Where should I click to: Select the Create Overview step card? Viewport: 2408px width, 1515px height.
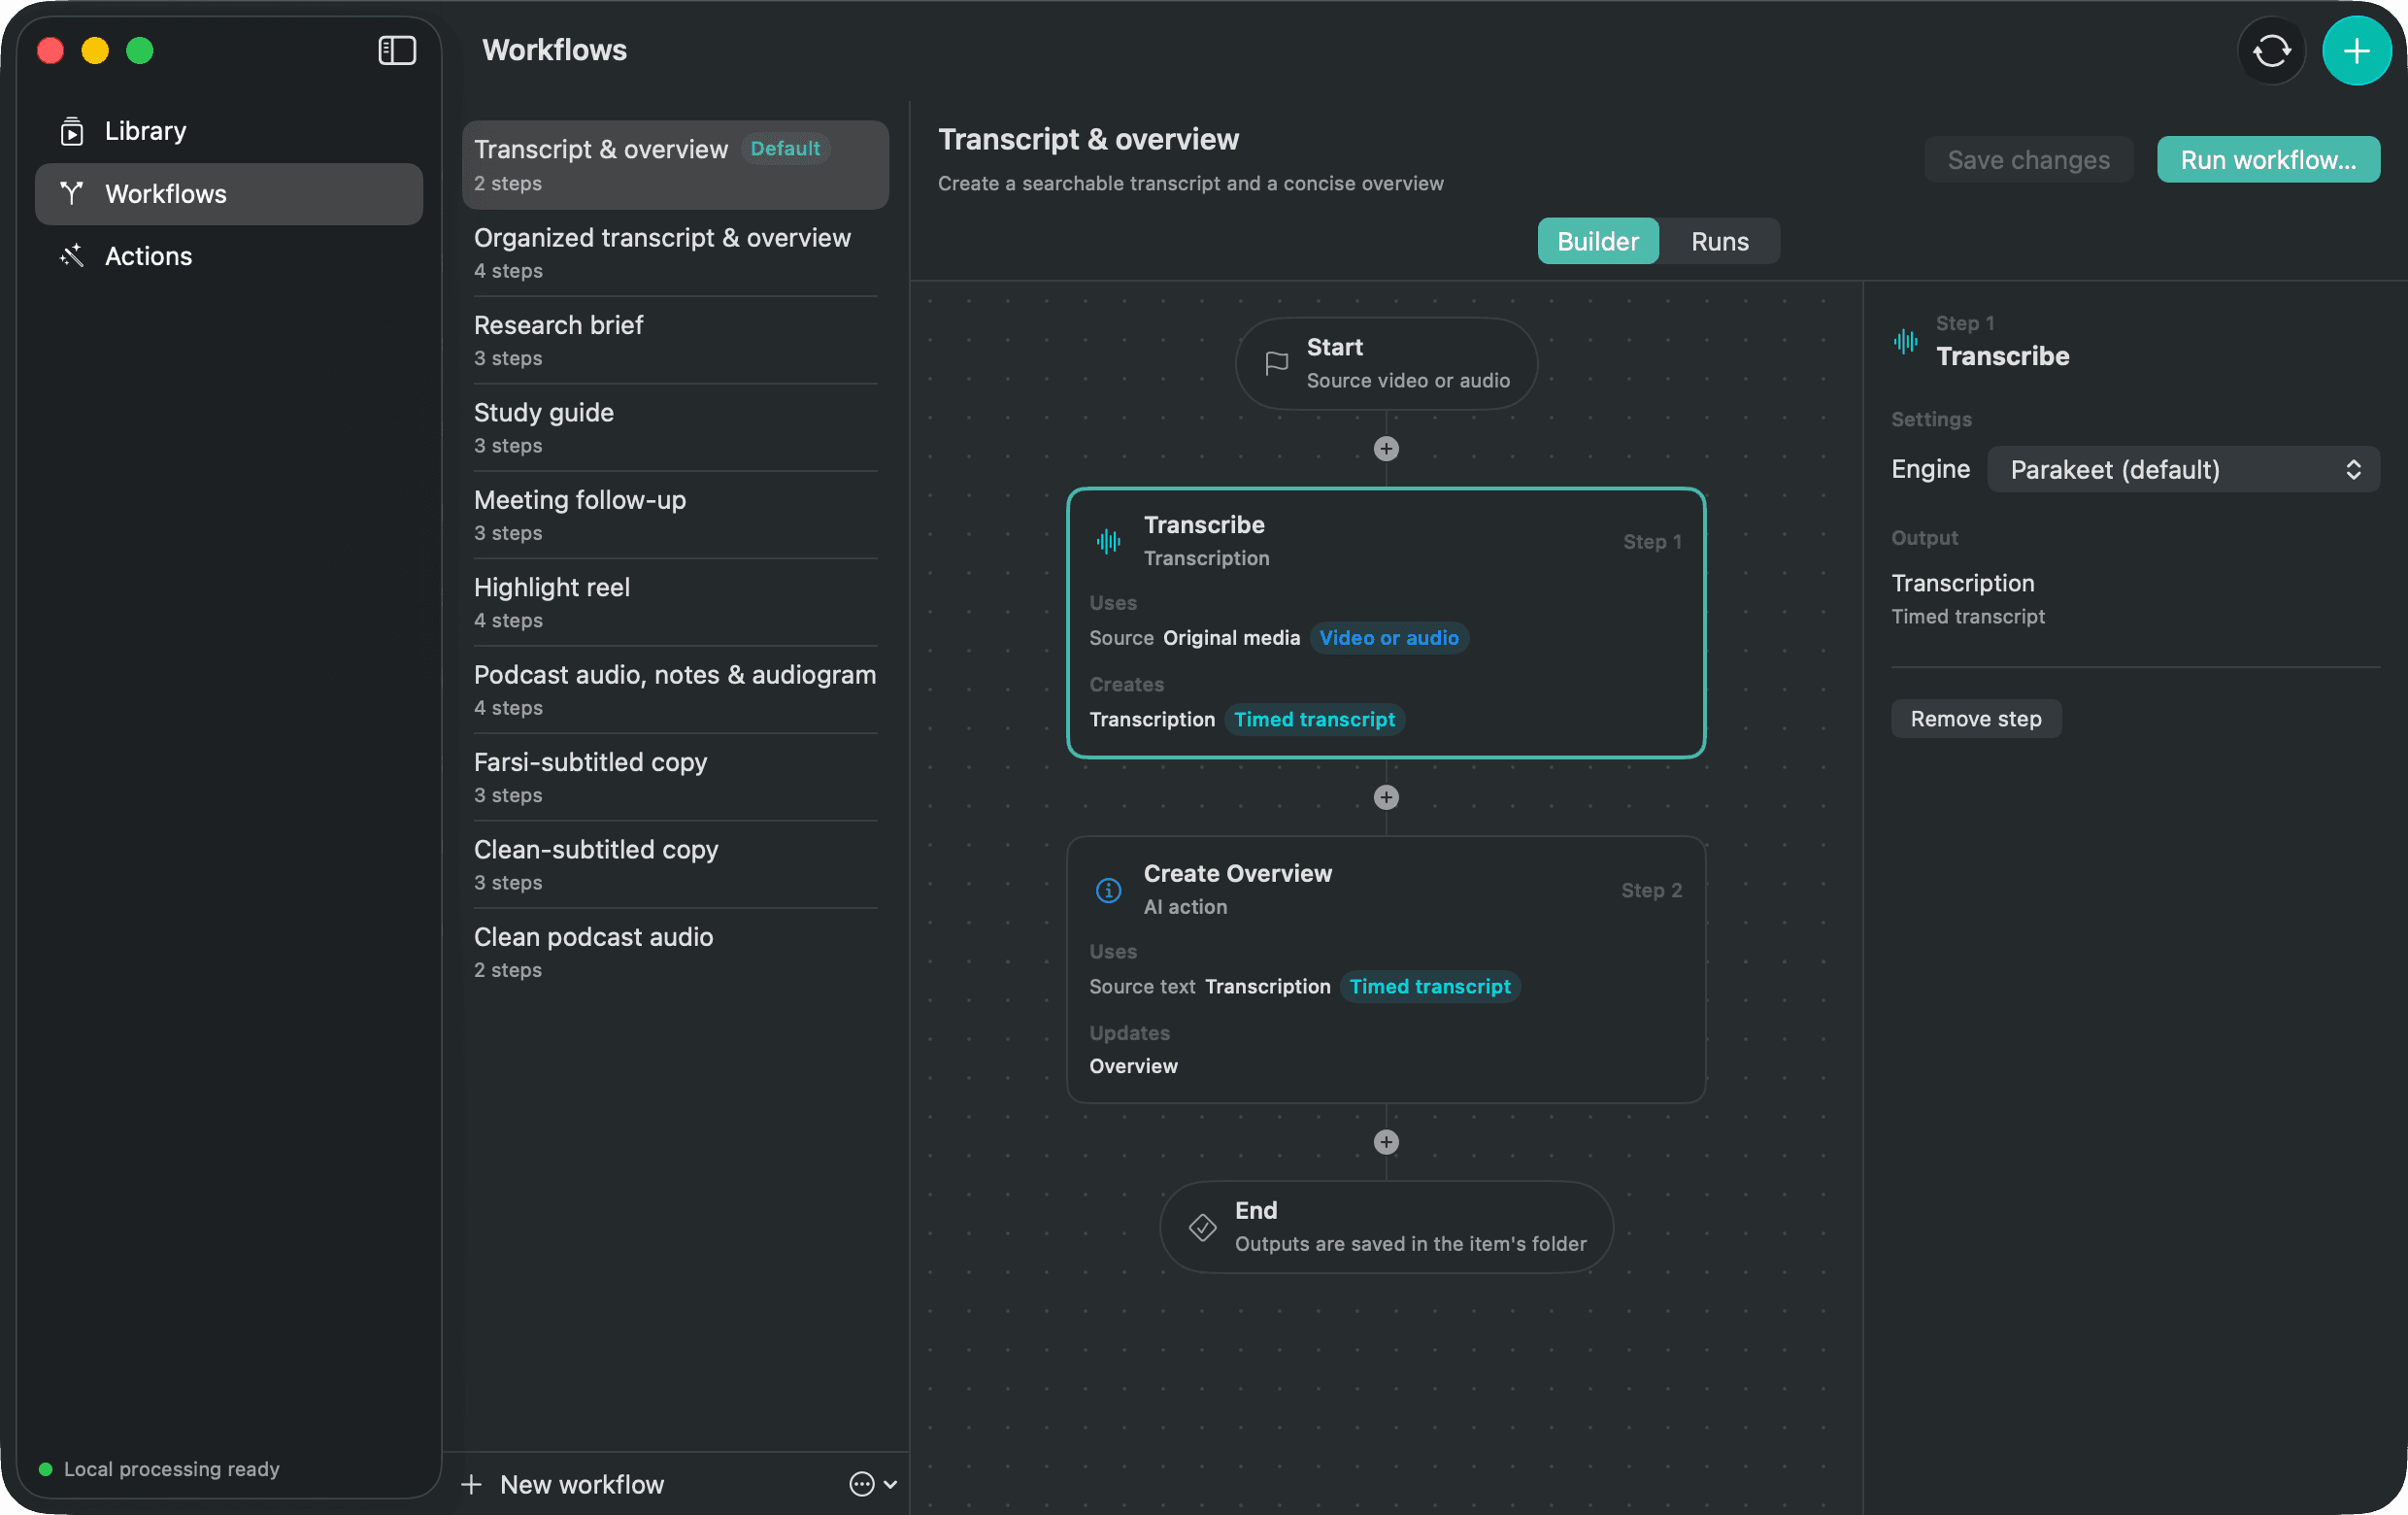coord(1385,970)
